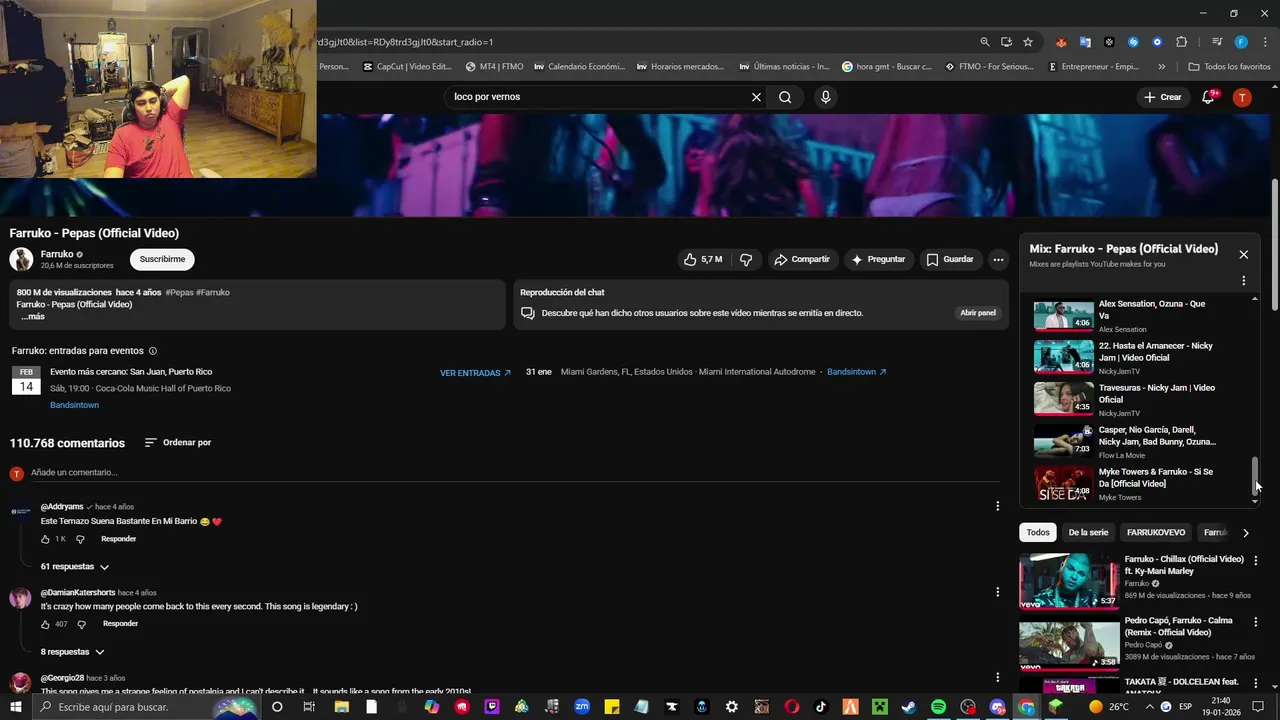Click the mix playlist scrollbar thumb

pyautogui.click(x=1255, y=475)
